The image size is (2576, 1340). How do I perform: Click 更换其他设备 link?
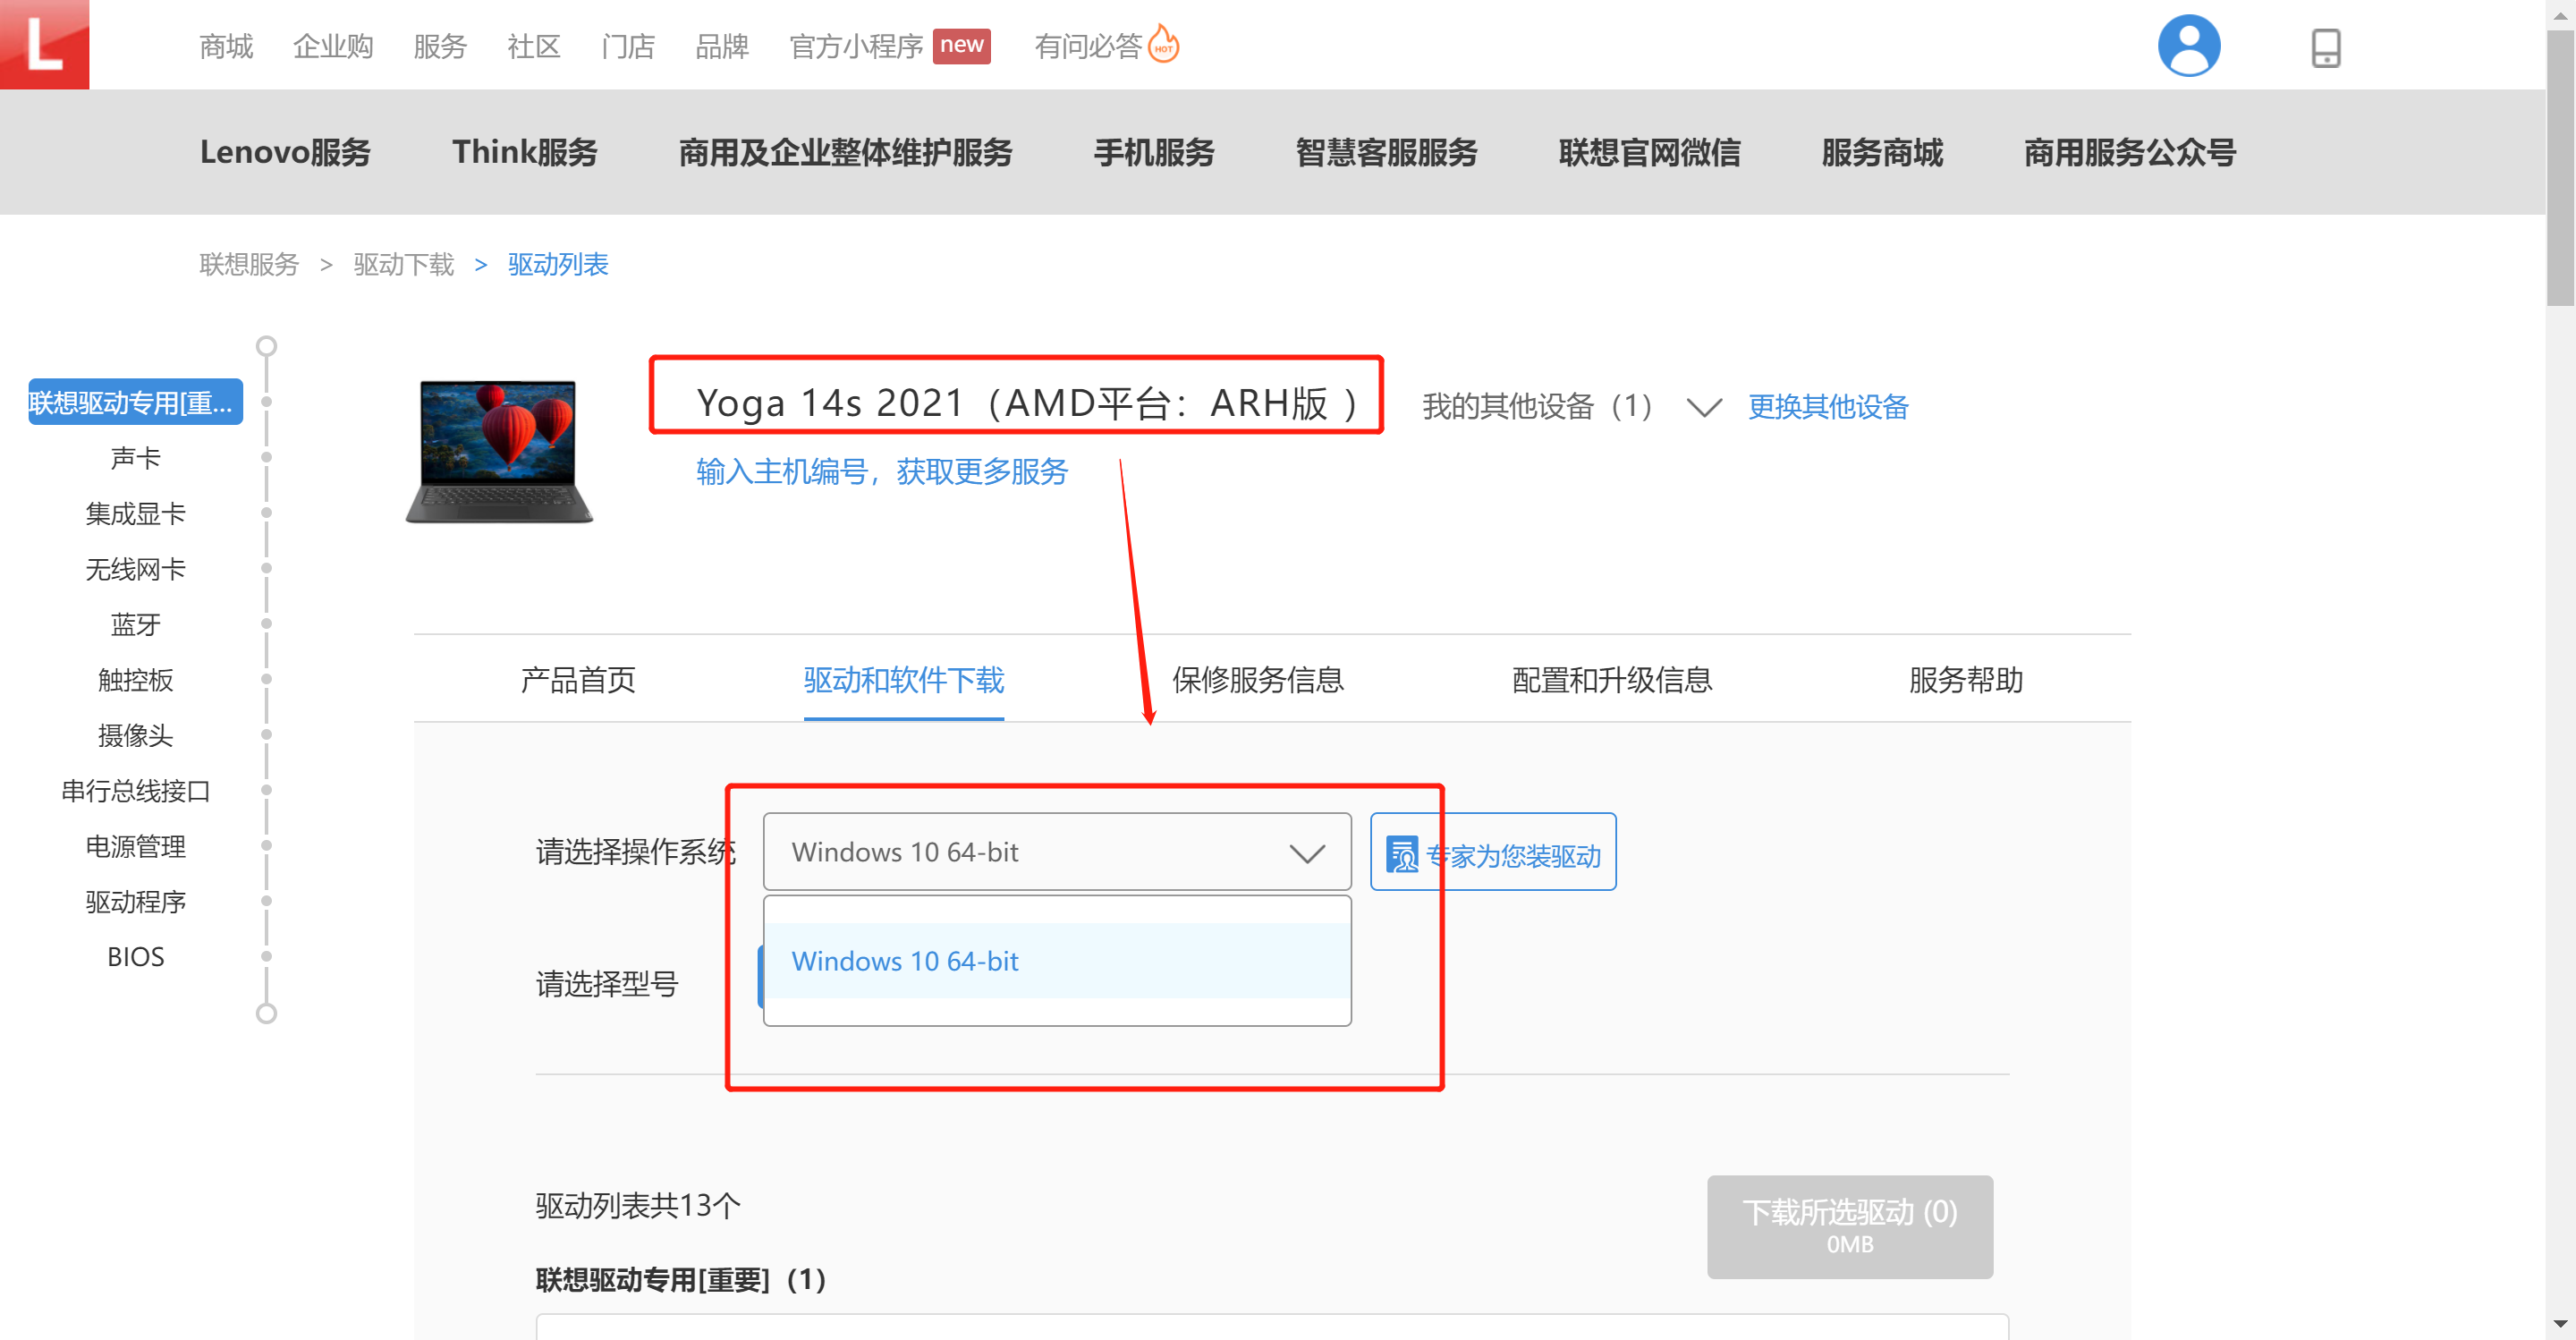tap(1828, 406)
